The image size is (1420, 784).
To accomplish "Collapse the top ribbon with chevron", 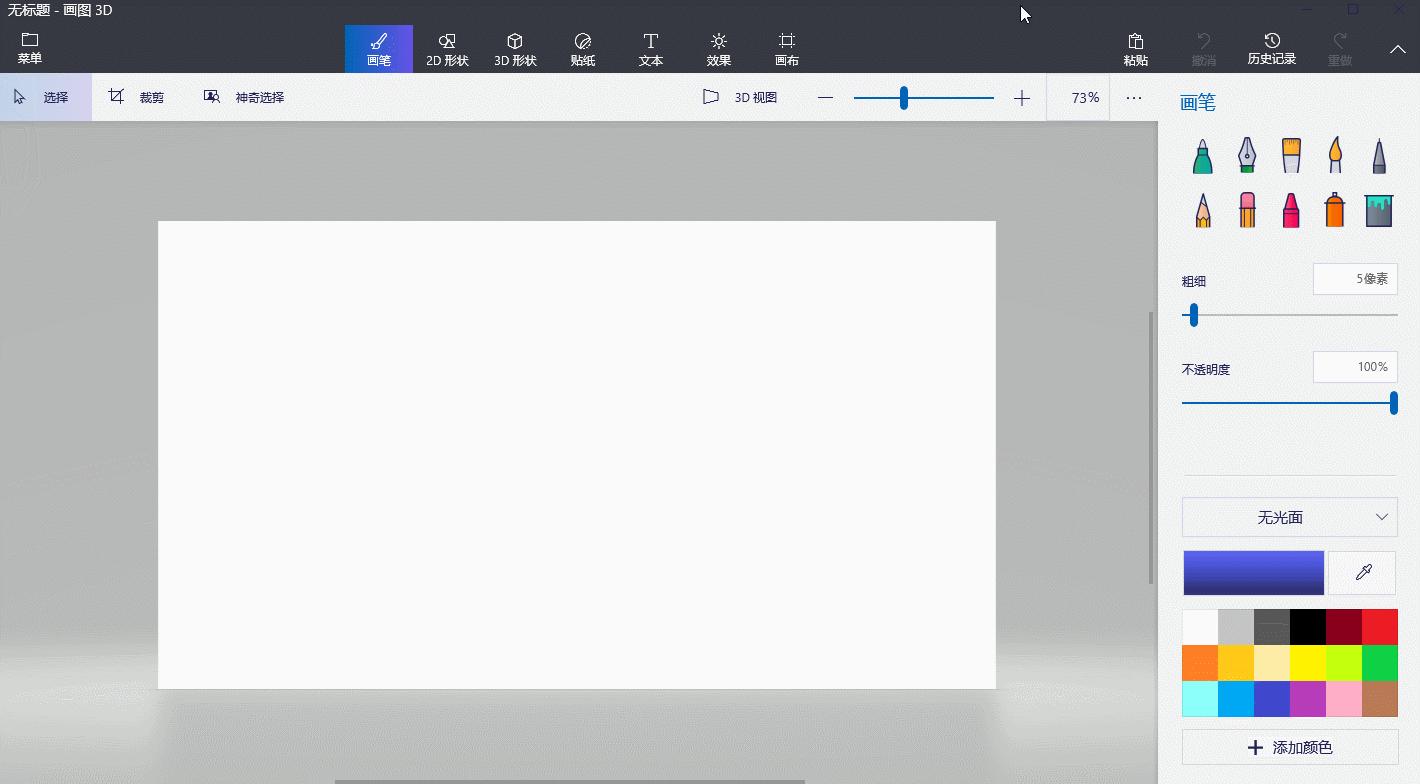I will (1398, 49).
